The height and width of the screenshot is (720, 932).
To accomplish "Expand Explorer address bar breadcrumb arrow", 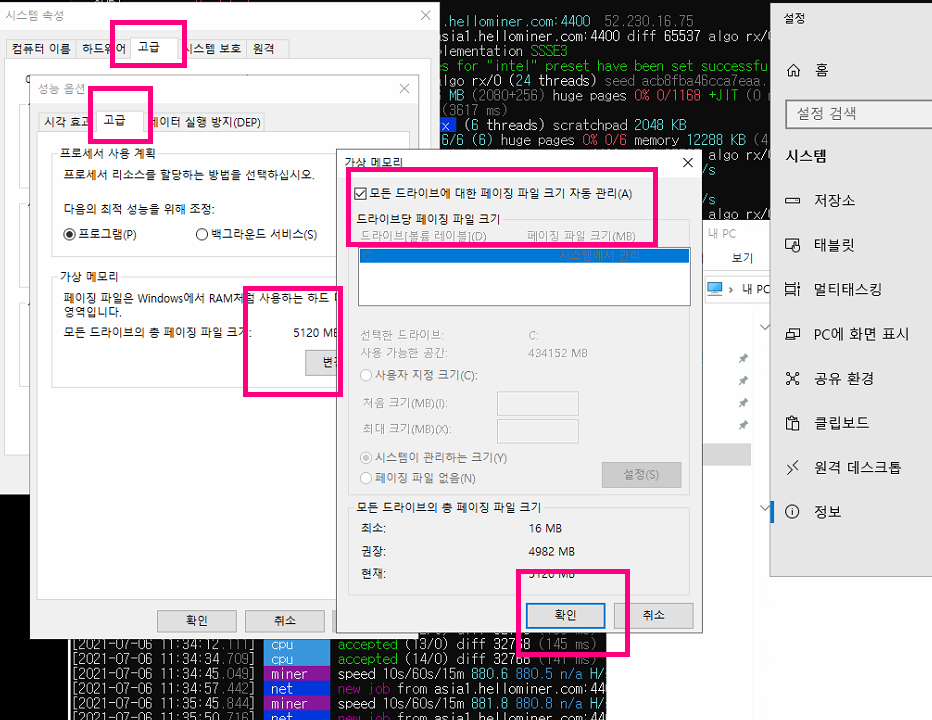I will pos(731,290).
